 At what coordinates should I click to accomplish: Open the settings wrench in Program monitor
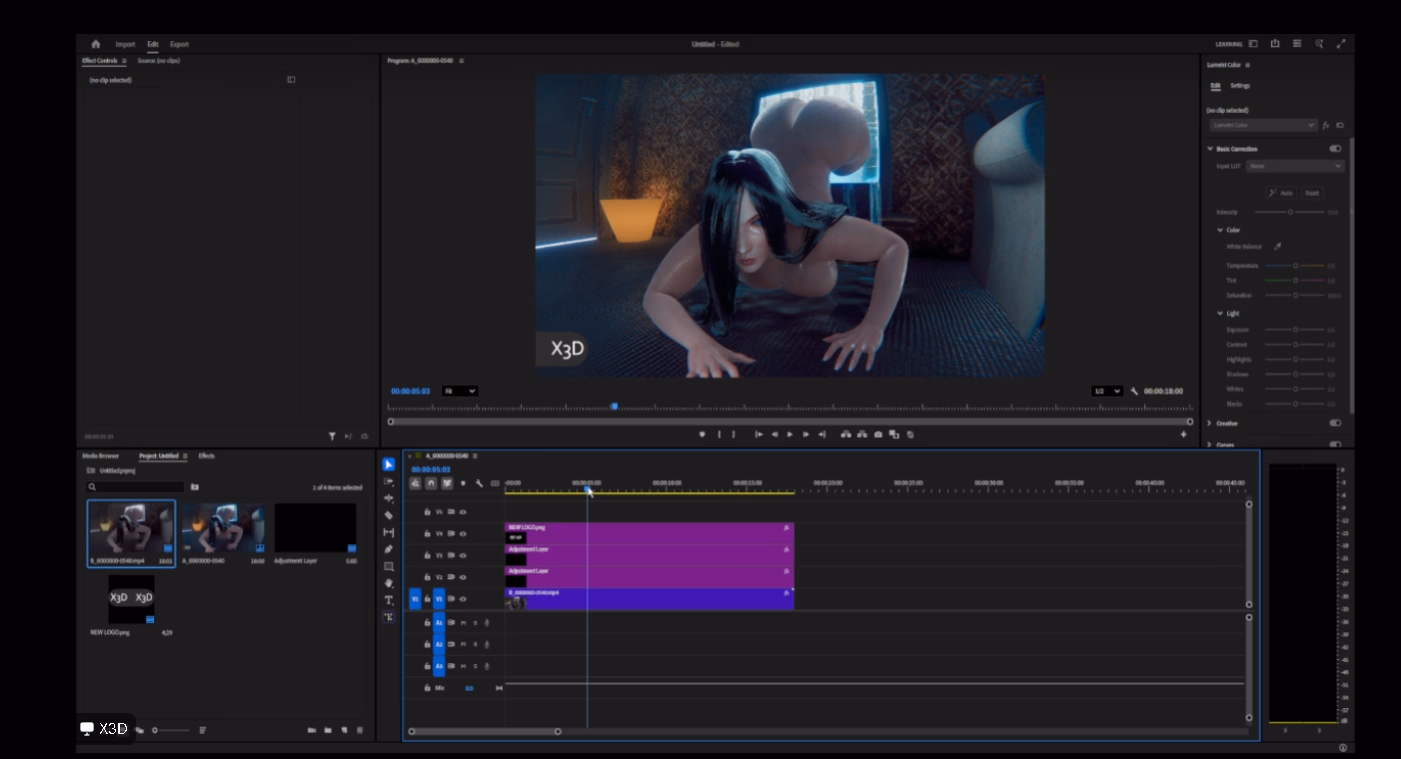pyautogui.click(x=1134, y=391)
